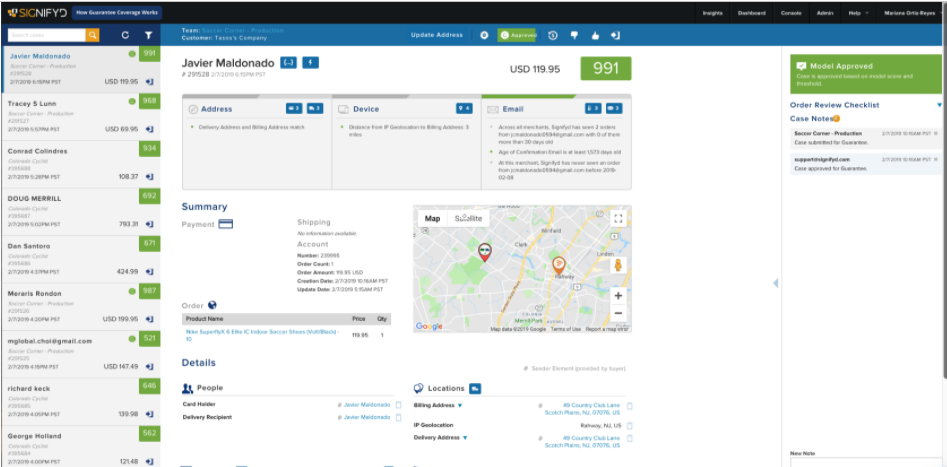
Task: Click in the Search cases field
Action: [x=47, y=35]
